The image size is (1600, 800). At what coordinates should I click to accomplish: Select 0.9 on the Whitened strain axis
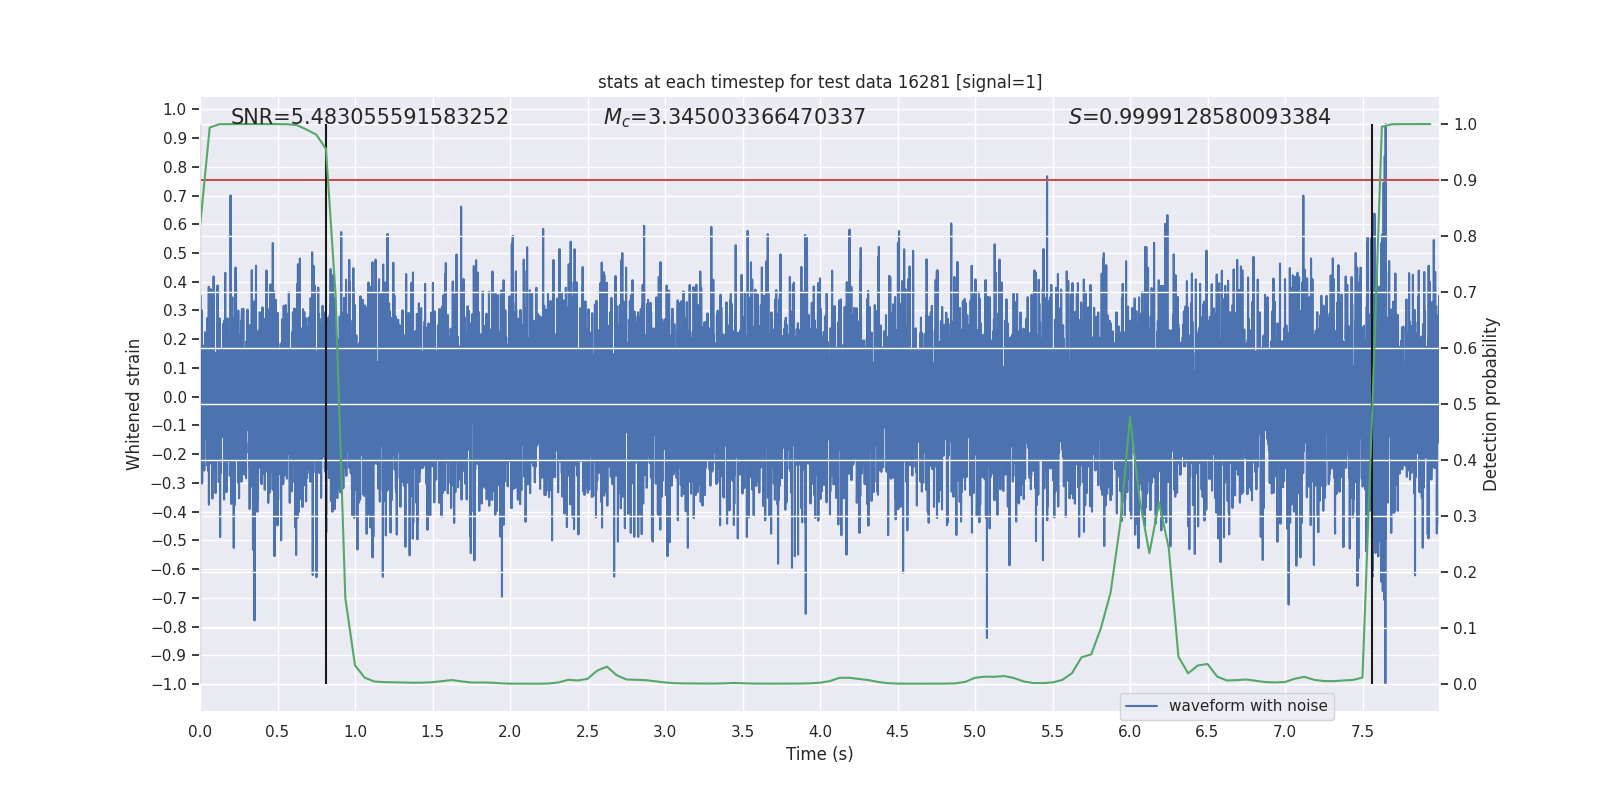(175, 138)
